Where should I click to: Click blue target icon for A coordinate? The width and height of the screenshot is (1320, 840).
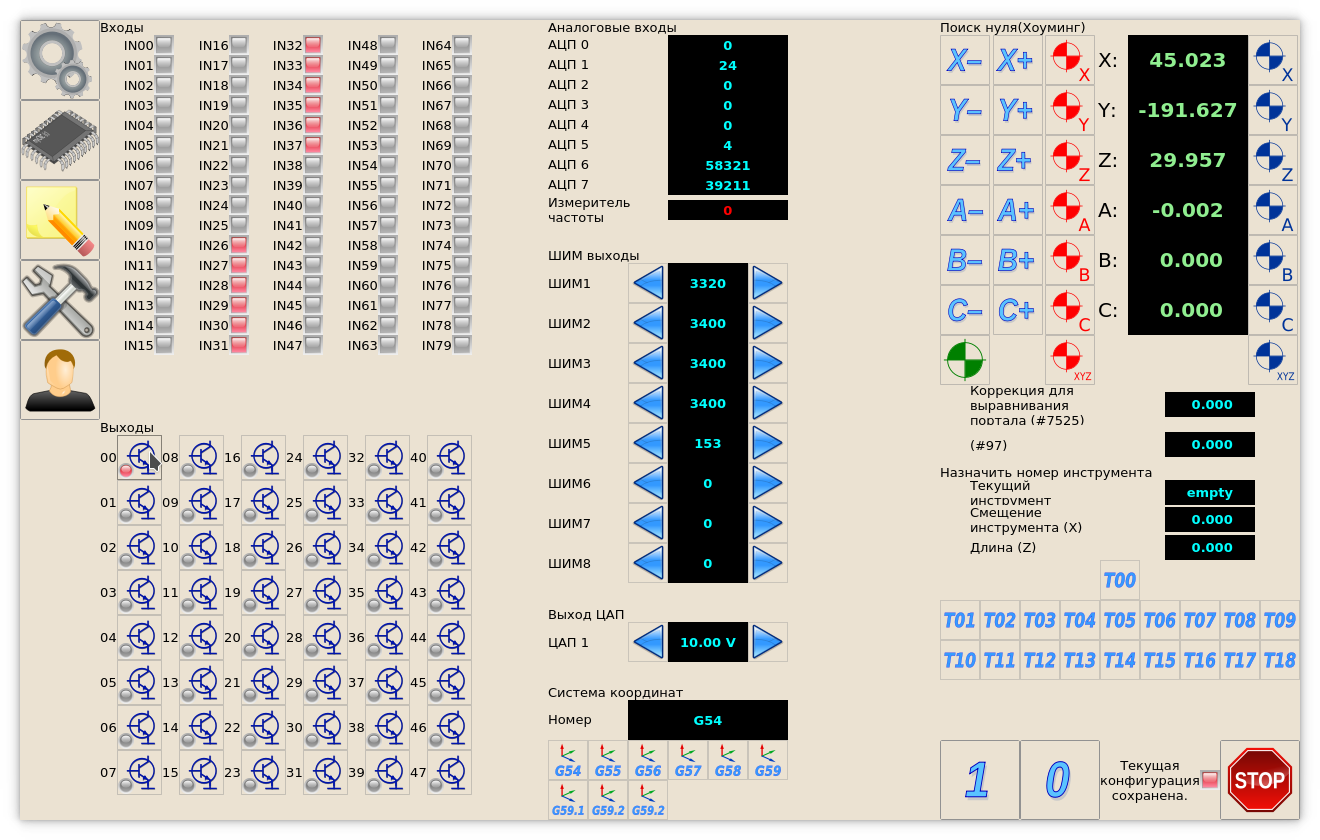click(x=1273, y=210)
